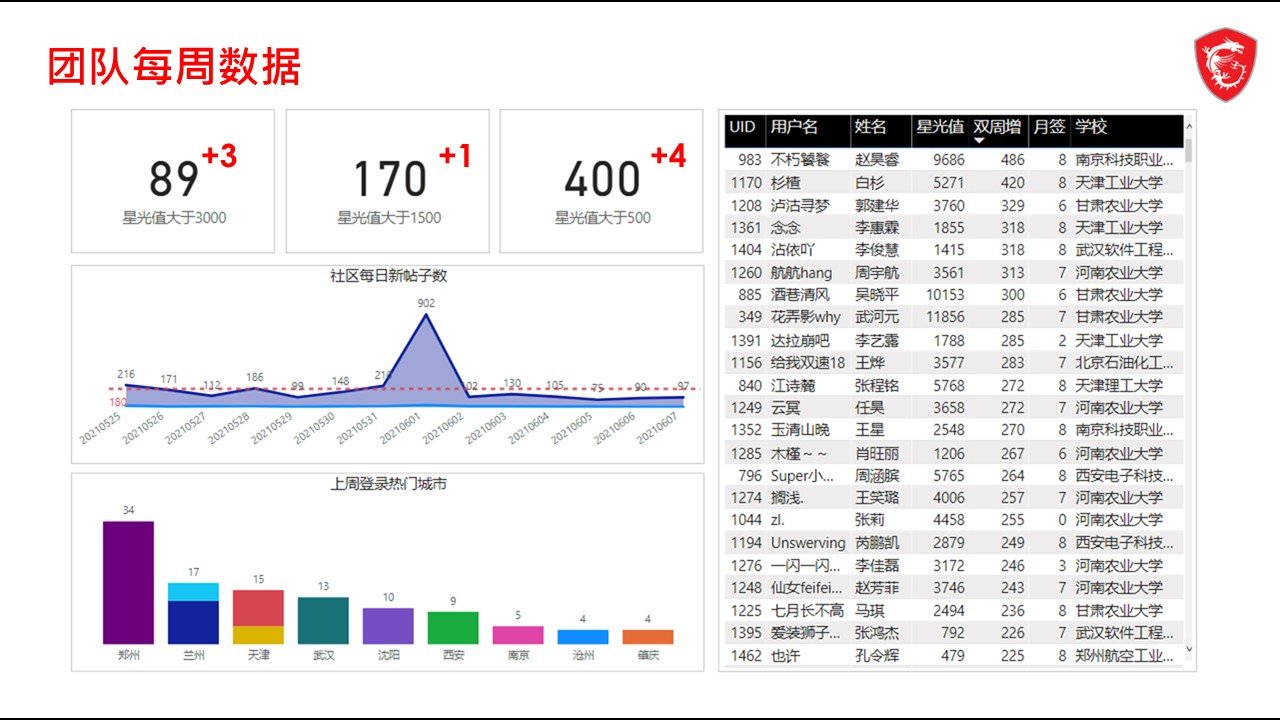The image size is (1280, 720).
Task: Click the name cell 赵昊睿
Action: [877, 160]
